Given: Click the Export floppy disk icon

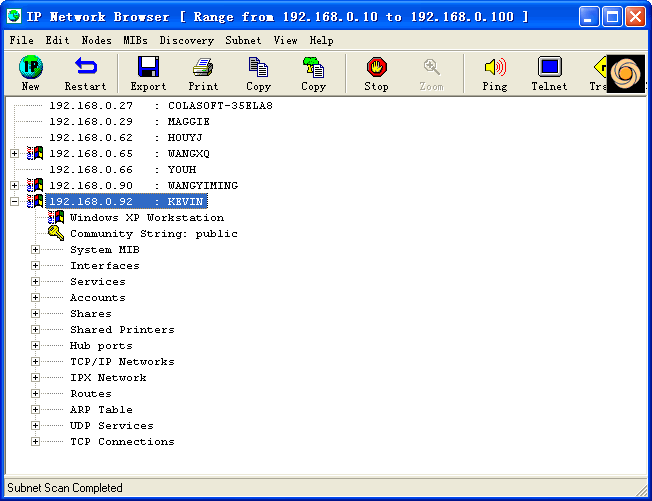Looking at the screenshot, I should (x=148, y=67).
